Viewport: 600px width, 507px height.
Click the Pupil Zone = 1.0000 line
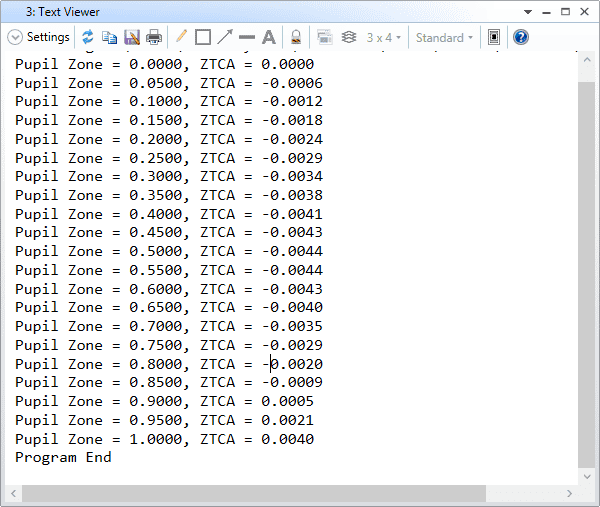[165, 439]
